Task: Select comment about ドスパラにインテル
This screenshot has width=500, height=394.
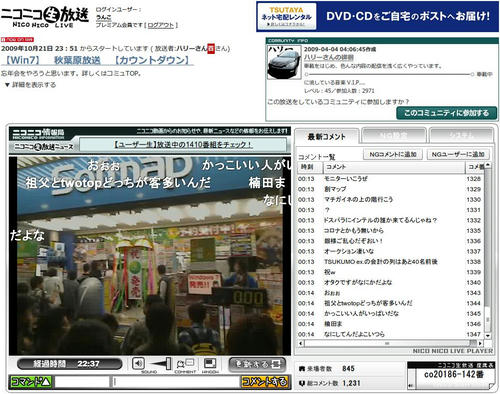Action: click(391, 220)
